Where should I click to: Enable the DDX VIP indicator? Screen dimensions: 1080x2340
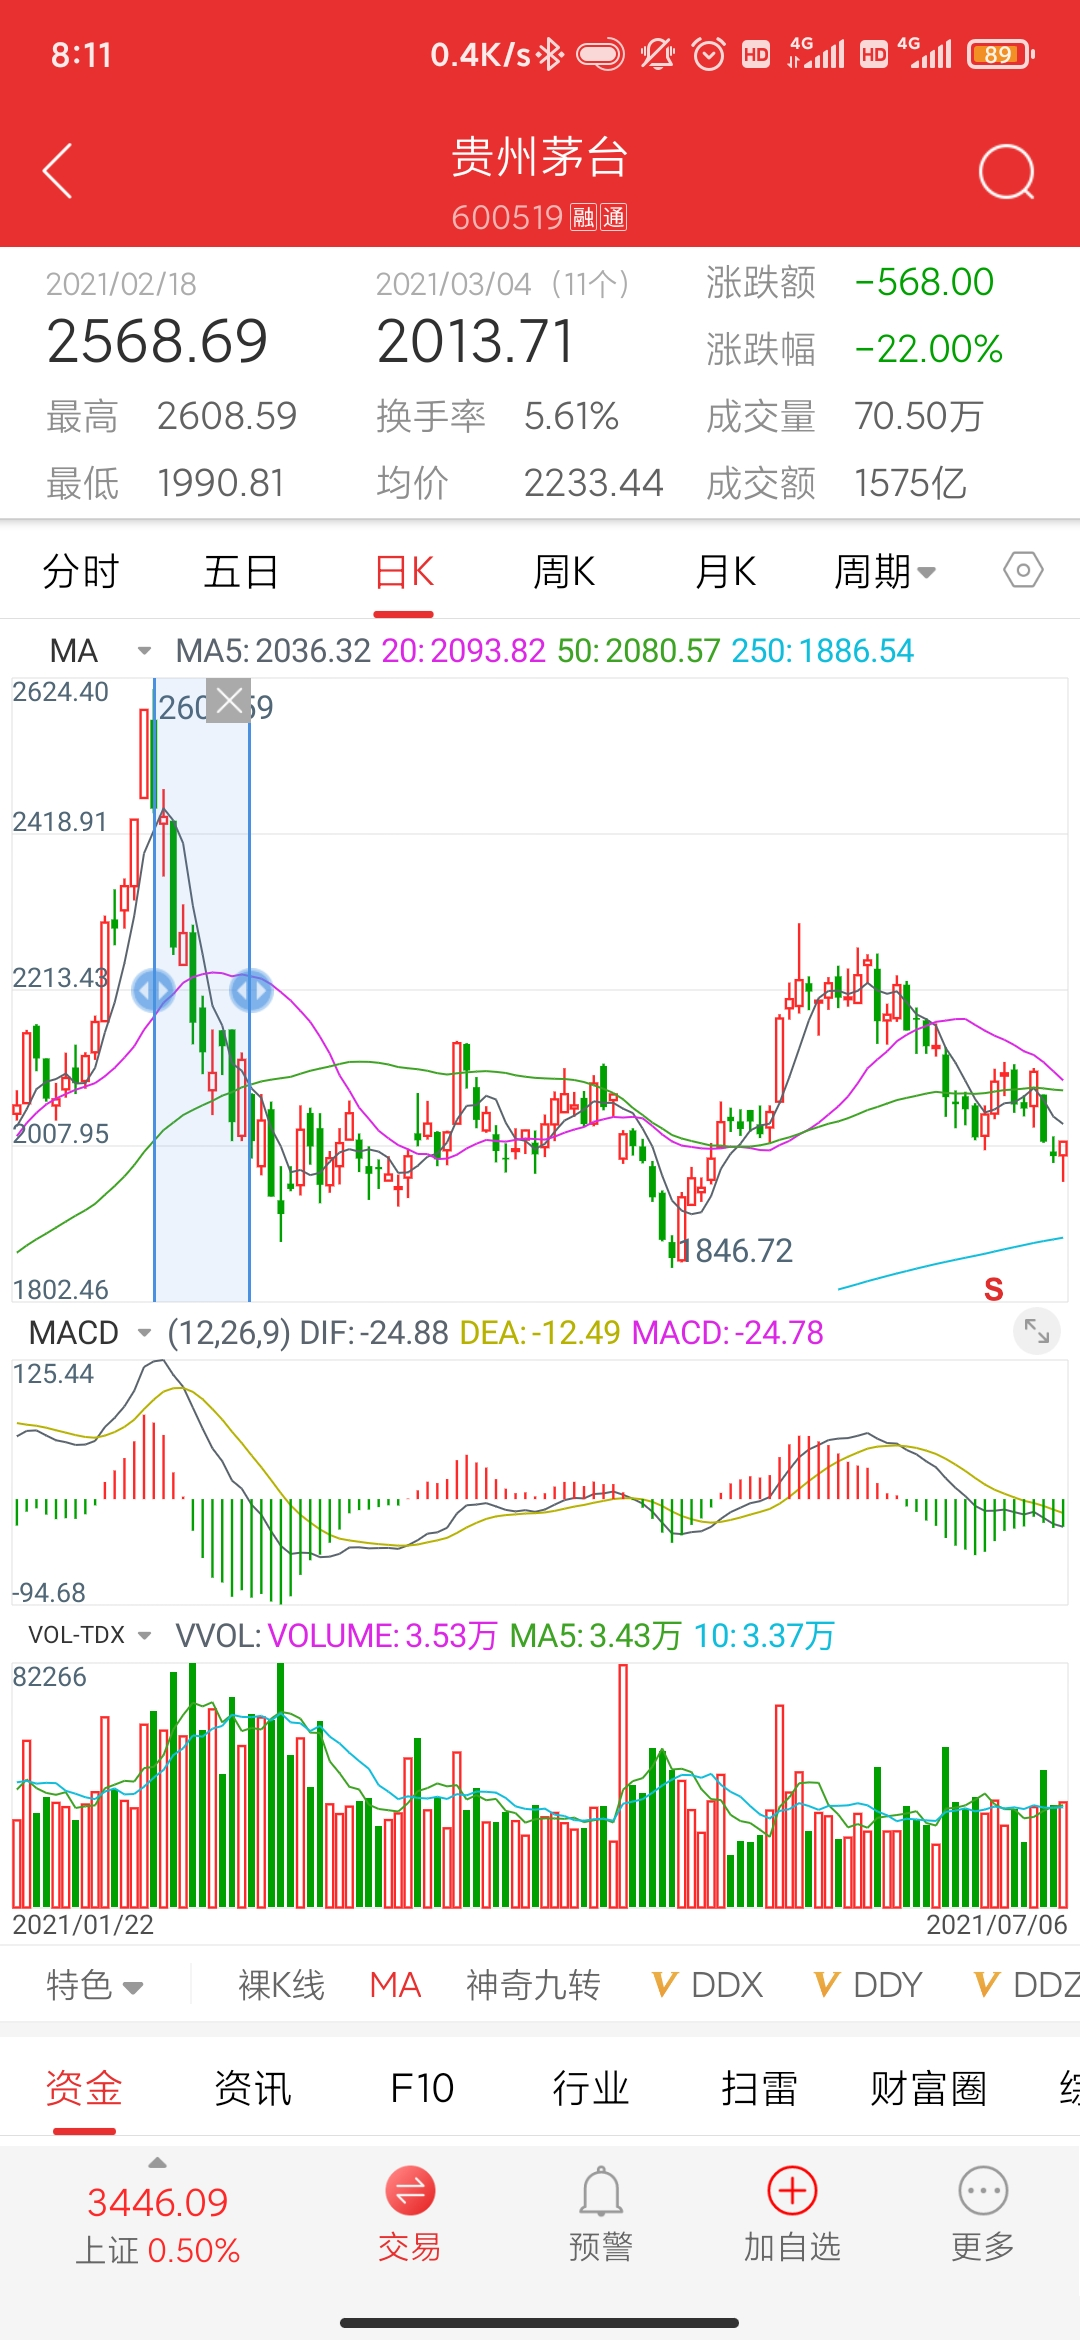coord(707,1985)
